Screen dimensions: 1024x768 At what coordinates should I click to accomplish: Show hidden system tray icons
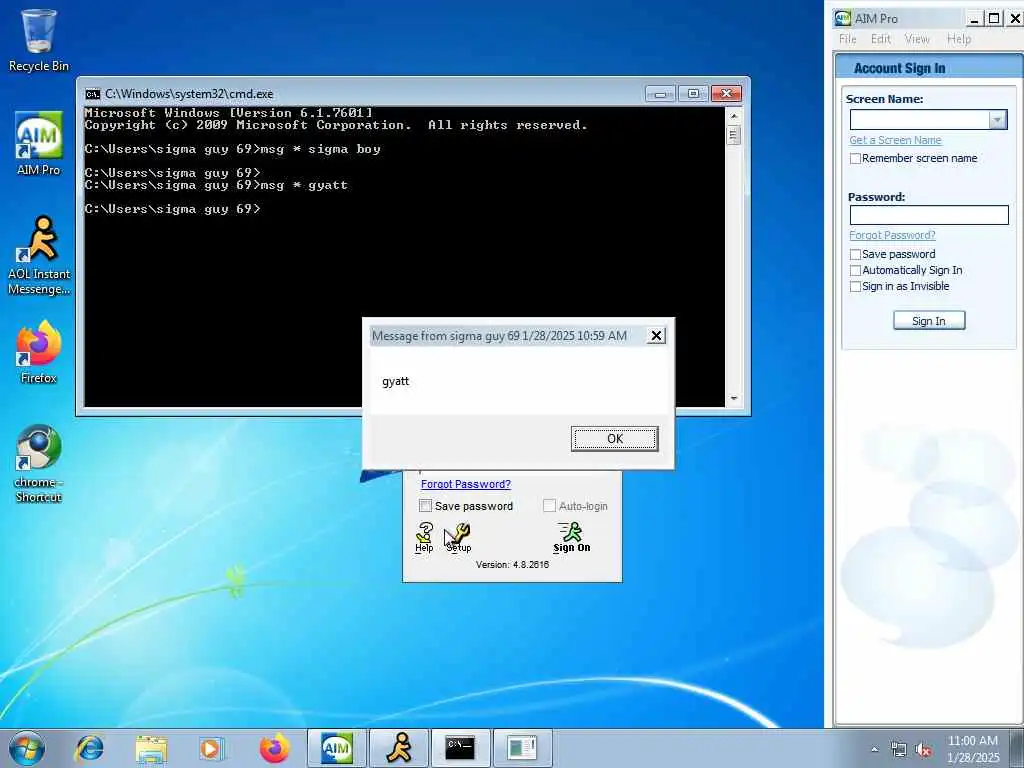click(x=874, y=749)
